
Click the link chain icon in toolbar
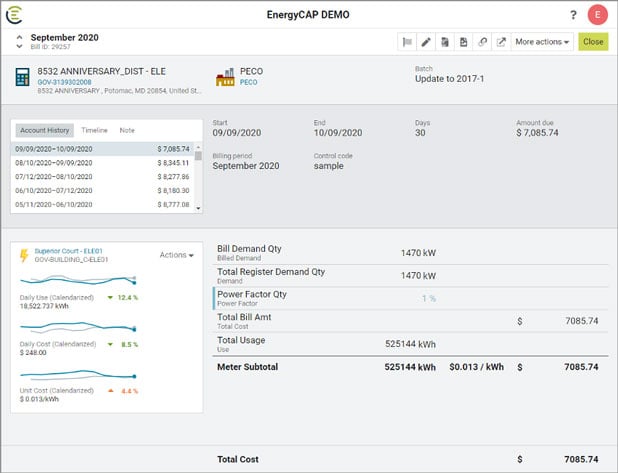pyautogui.click(x=482, y=42)
